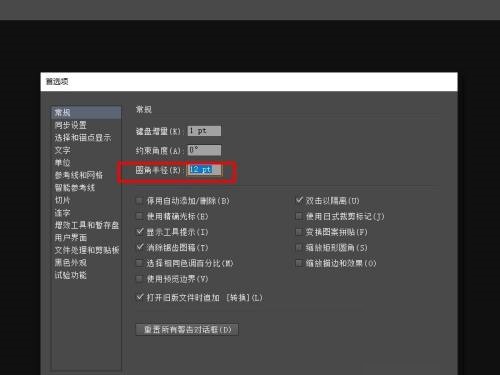Select 同步设置 in the preferences list
The image size is (500, 375).
(x=71, y=125)
